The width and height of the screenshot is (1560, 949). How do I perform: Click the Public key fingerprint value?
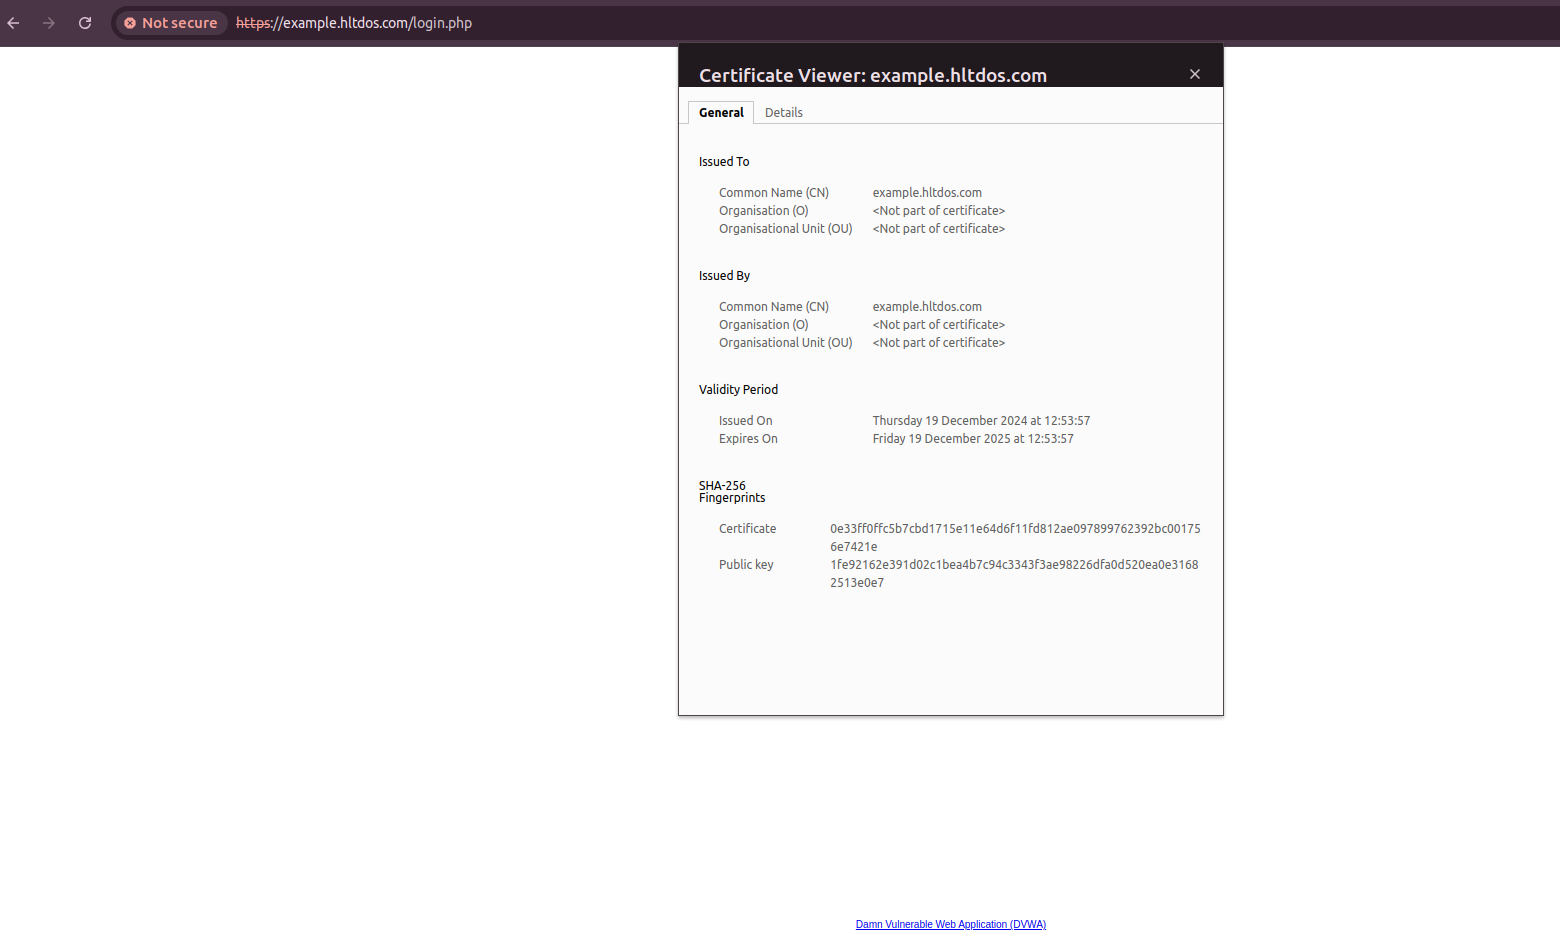tap(1014, 574)
